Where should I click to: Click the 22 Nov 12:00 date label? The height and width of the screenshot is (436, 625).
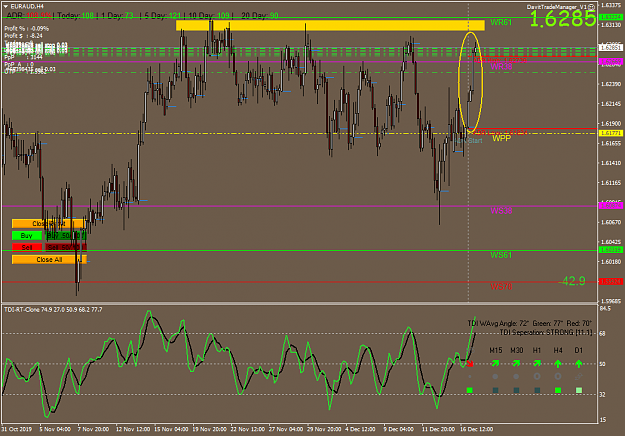coord(248,429)
